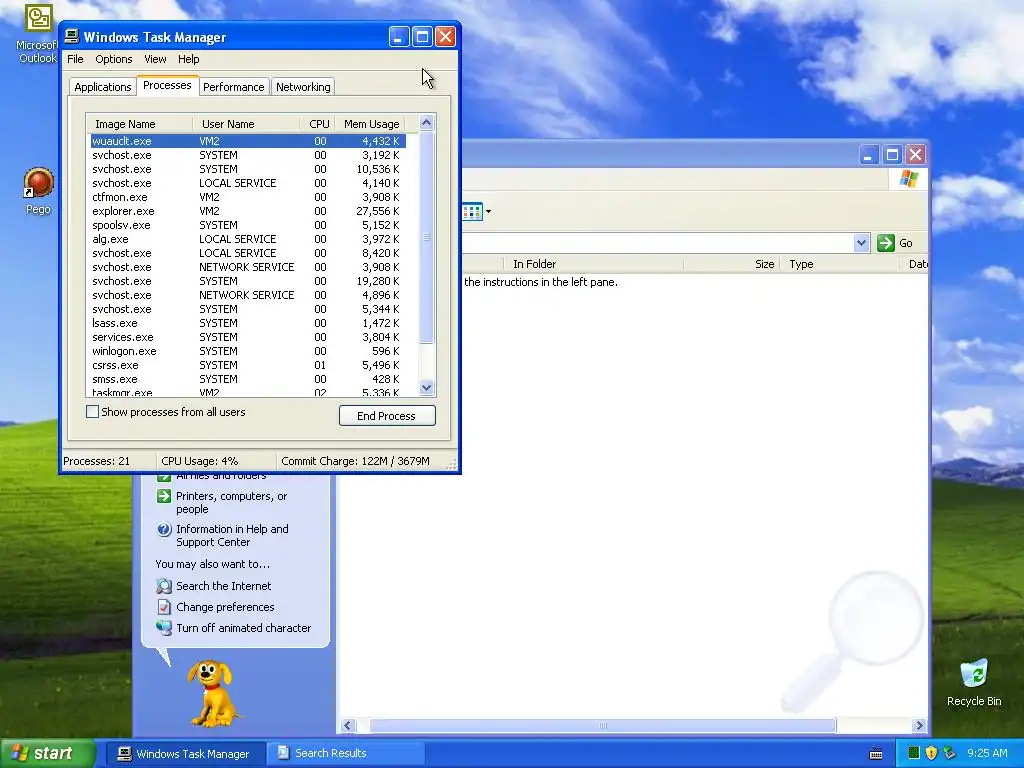Click the Views icon in Search Results toolbar
Image resolution: width=1024 pixels, height=768 pixels.
tap(472, 212)
